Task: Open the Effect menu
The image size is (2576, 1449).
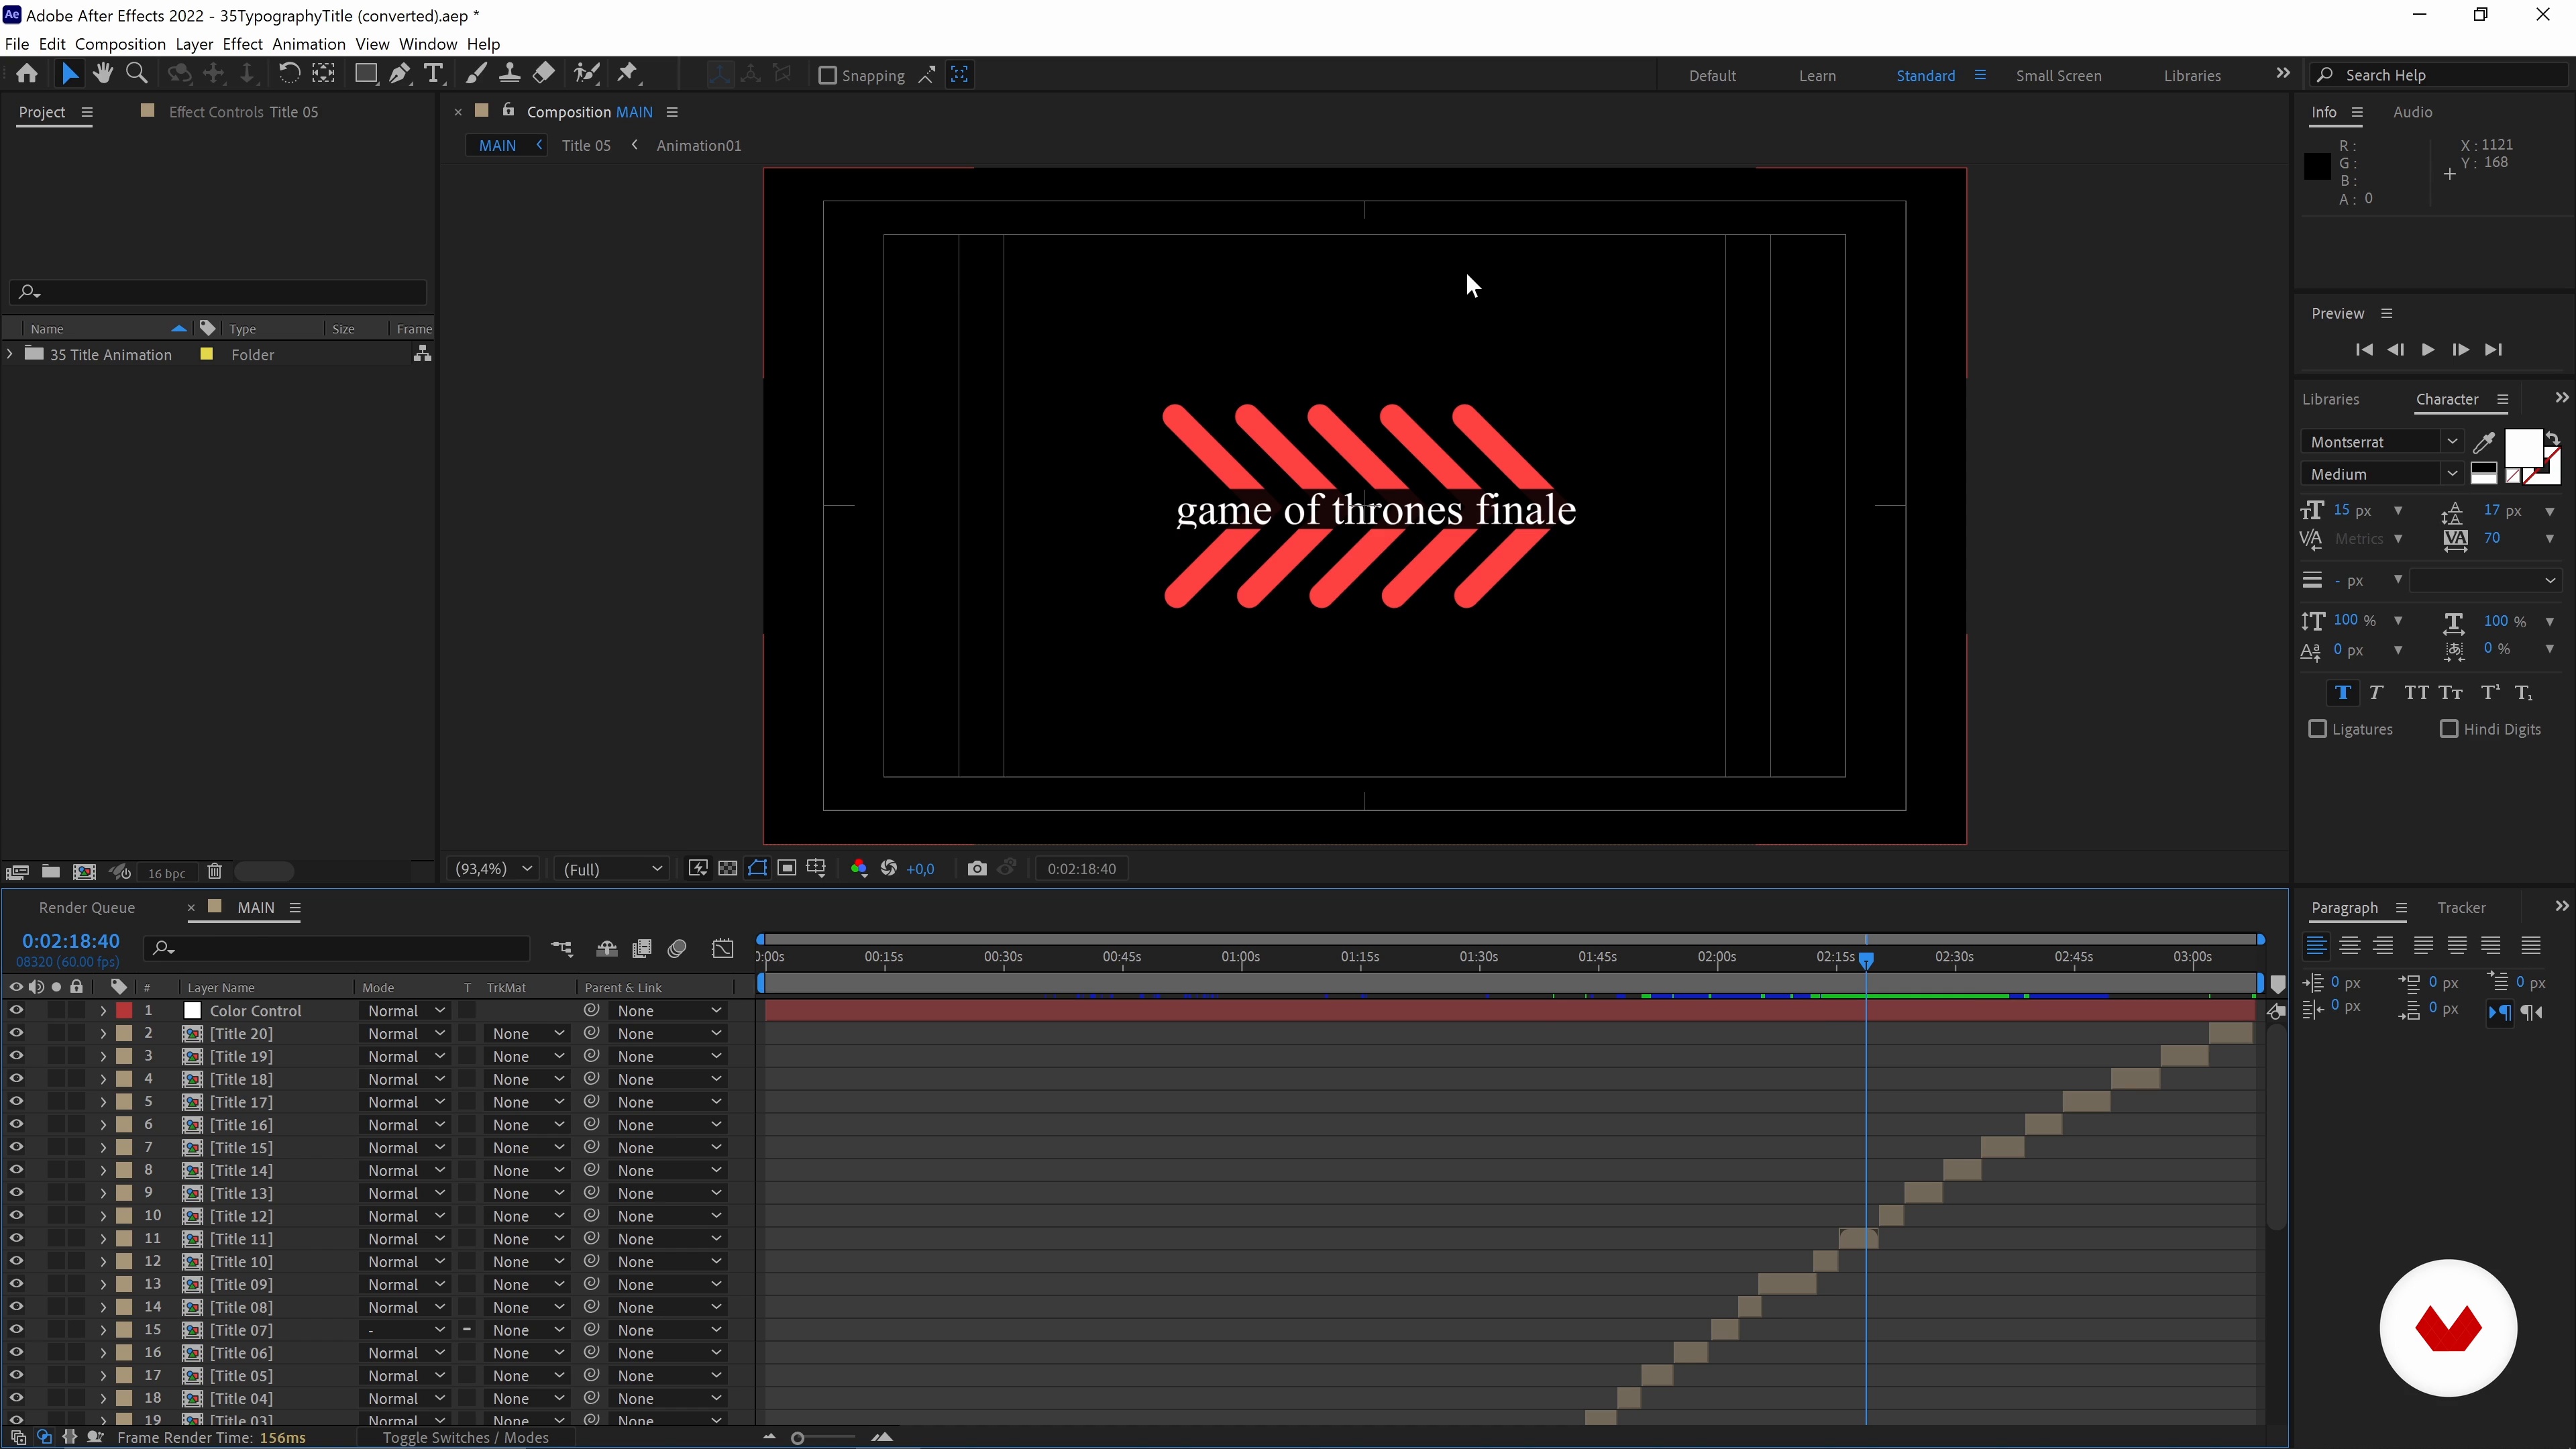Action: (x=242, y=44)
